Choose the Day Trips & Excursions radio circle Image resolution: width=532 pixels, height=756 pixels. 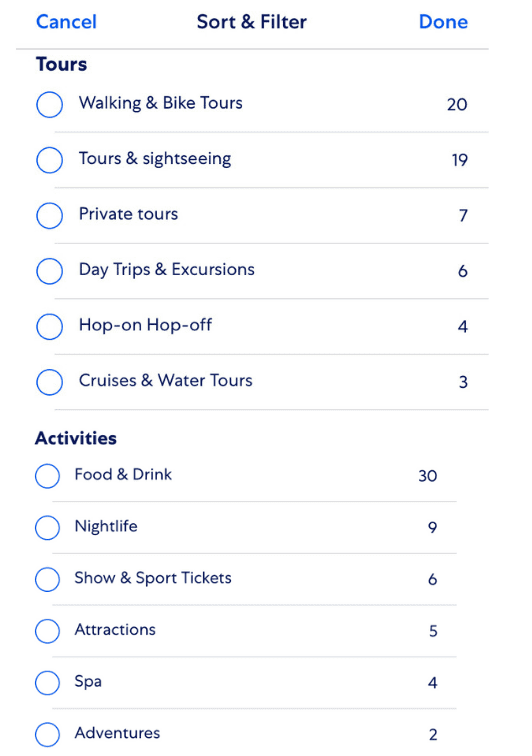coord(49,271)
